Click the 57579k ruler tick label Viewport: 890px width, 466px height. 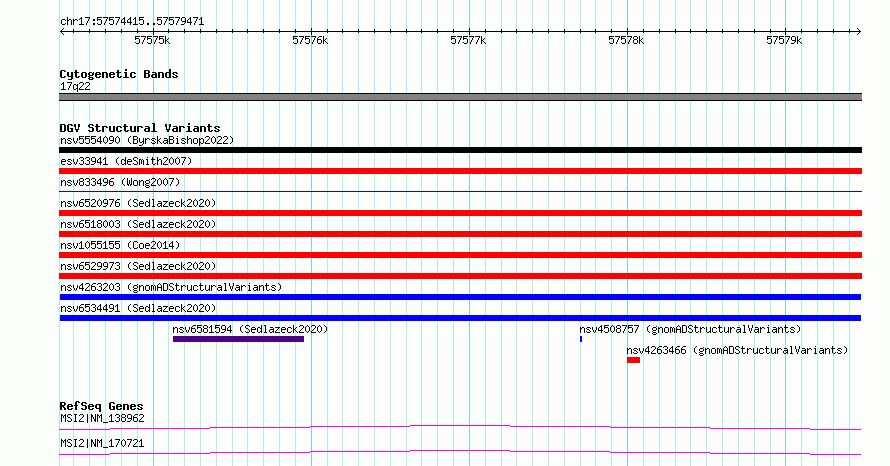click(x=784, y=40)
